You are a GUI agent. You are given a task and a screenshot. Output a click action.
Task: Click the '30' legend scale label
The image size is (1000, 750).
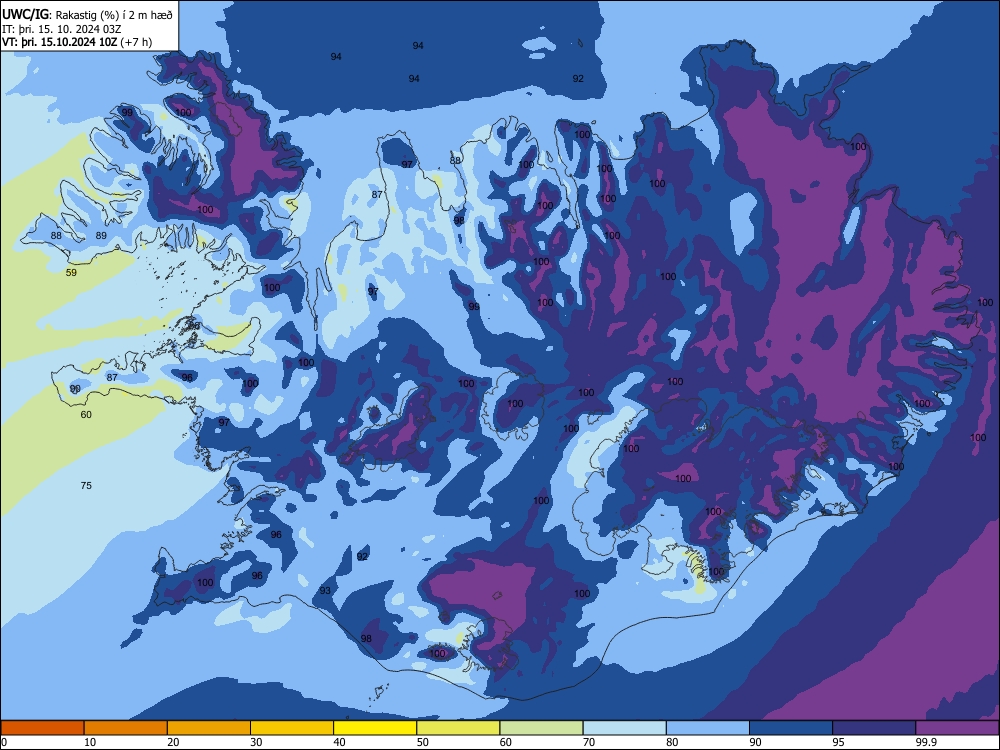256,742
